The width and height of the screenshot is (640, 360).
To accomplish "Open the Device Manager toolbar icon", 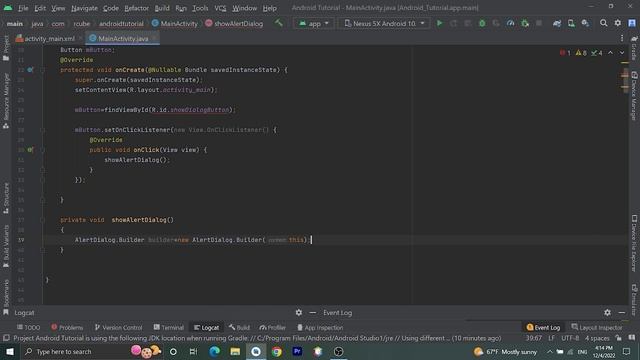I will [x=571, y=23].
